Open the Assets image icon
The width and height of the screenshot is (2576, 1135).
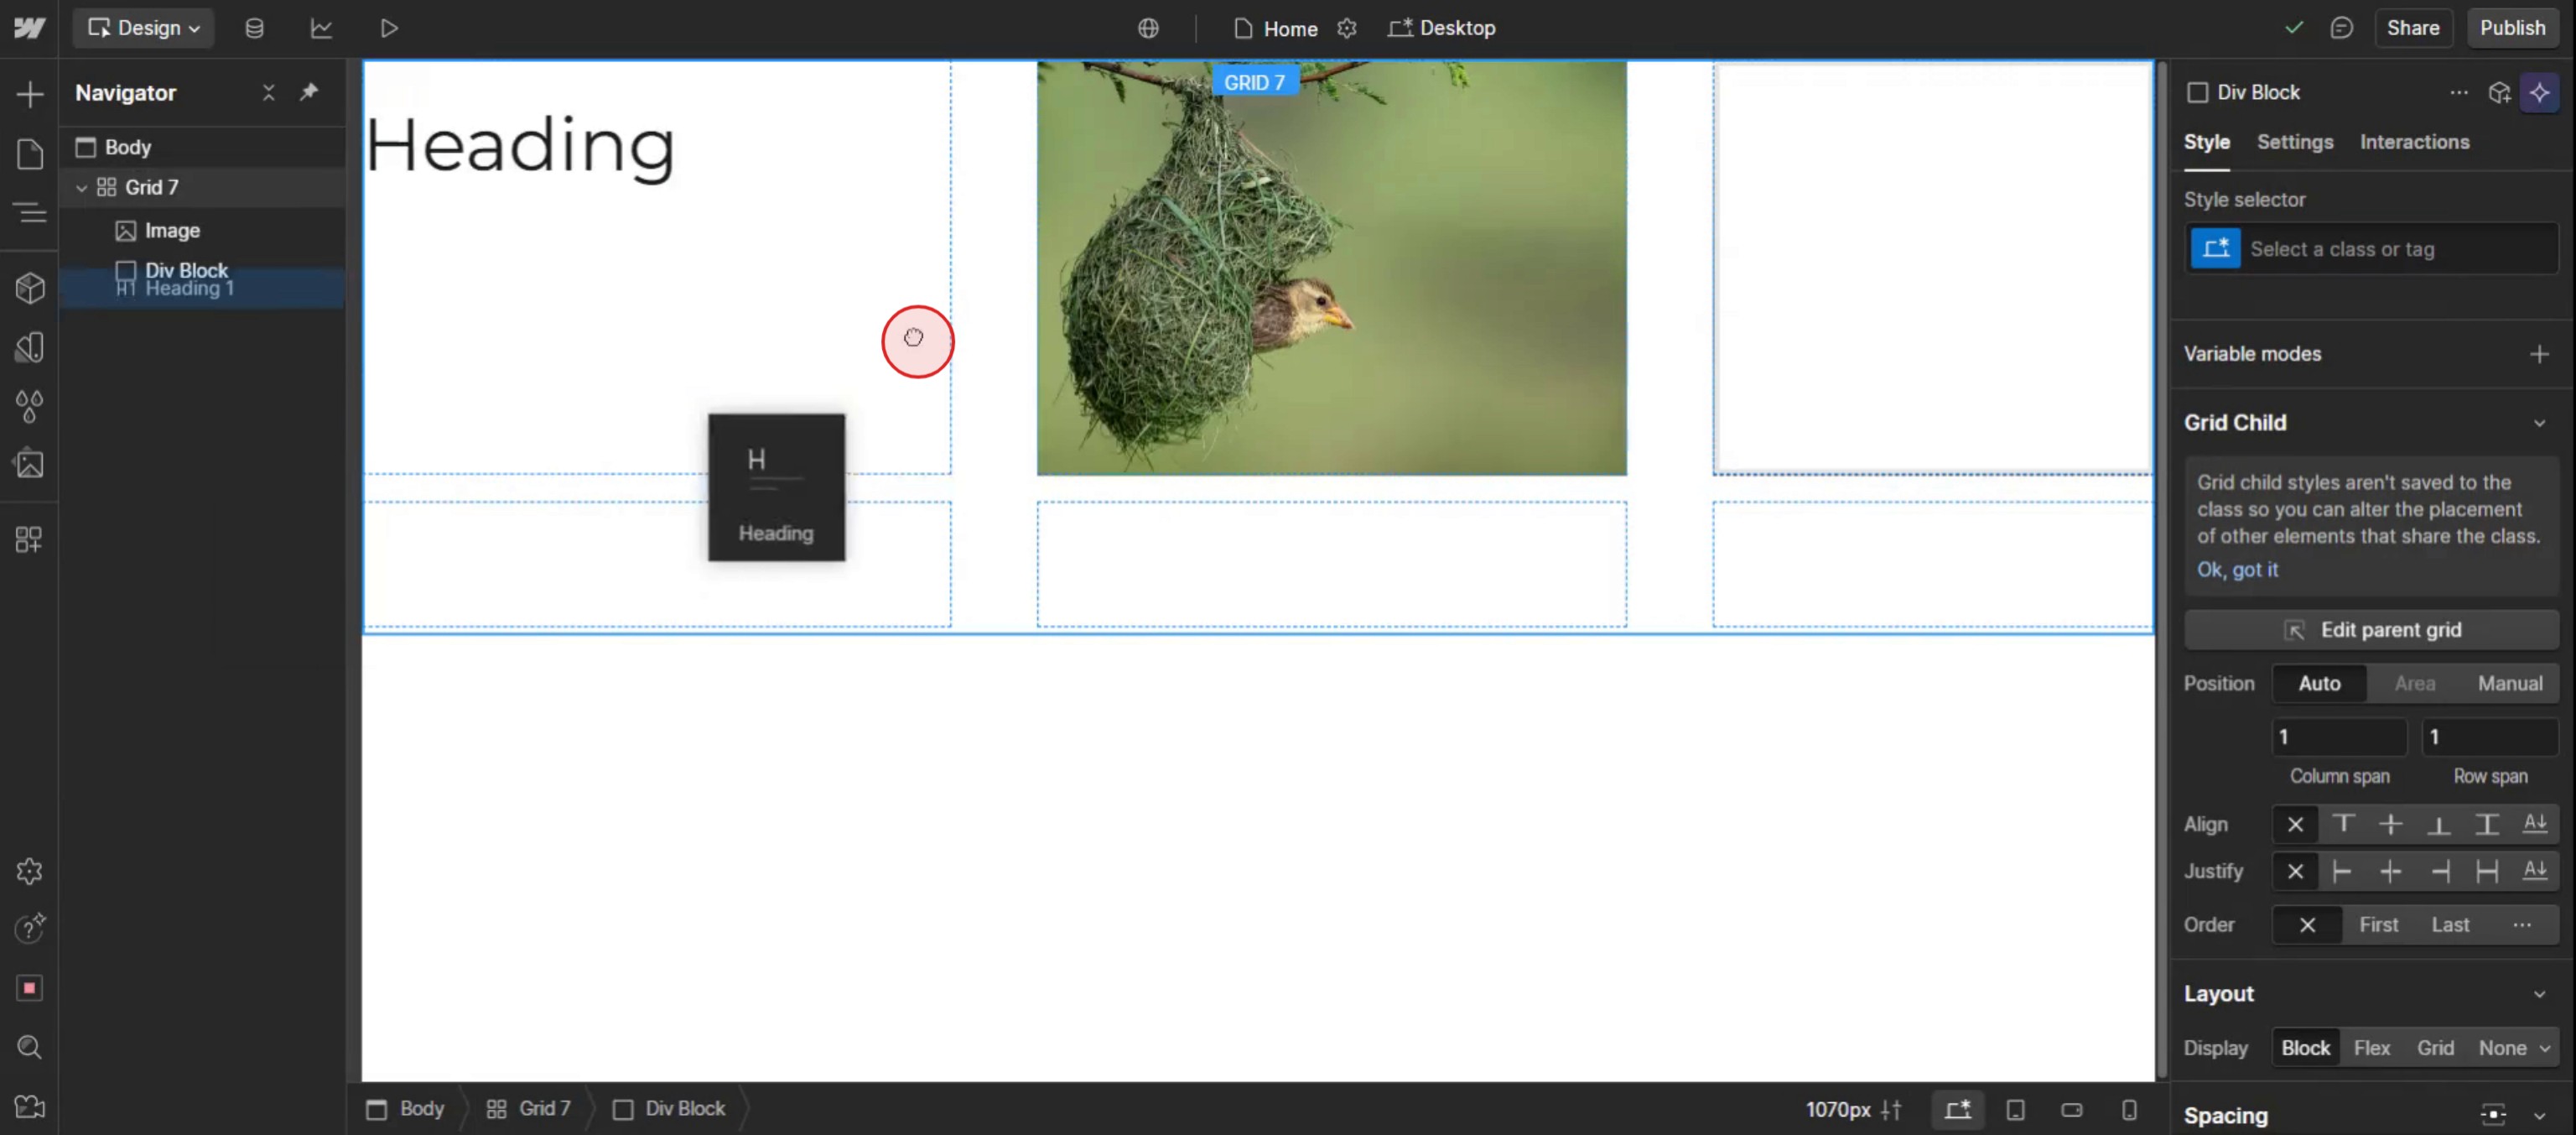click(30, 464)
